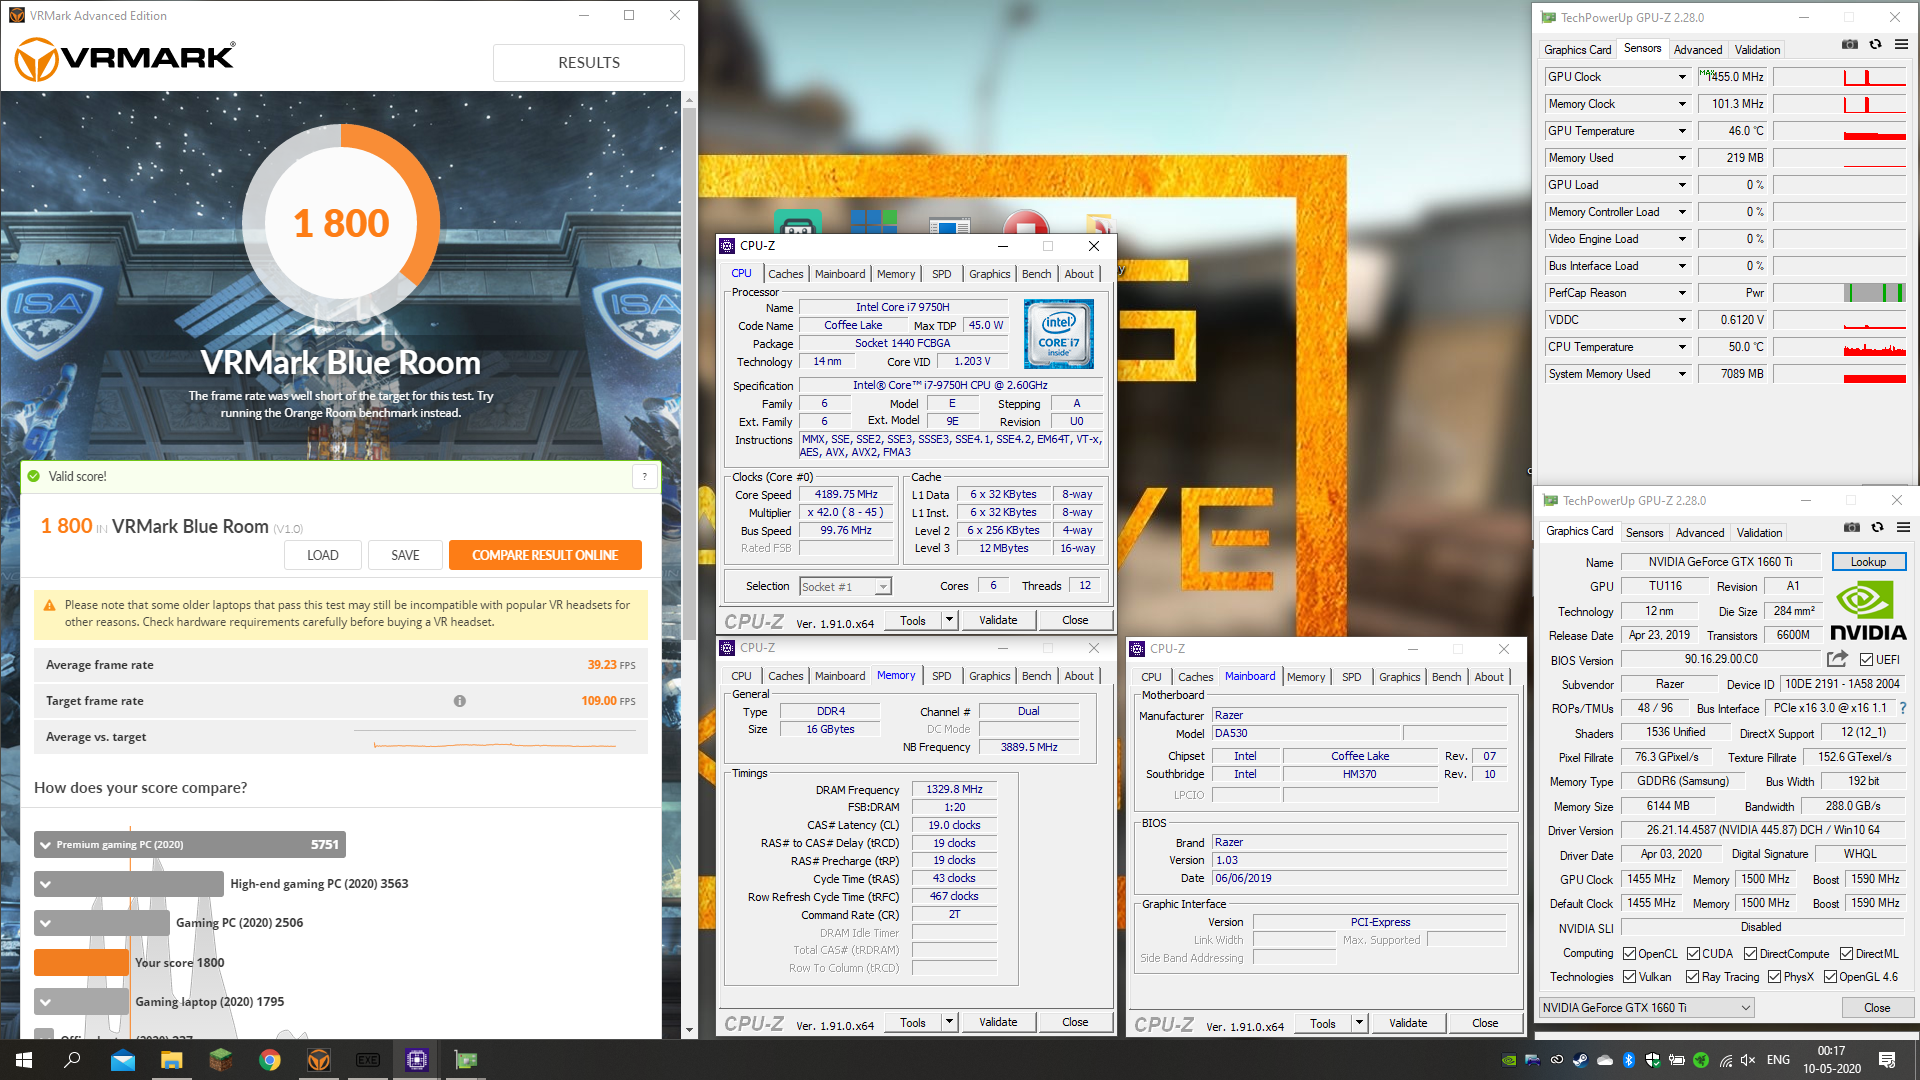
Task: Open hamburger menu in bottom GPU-Z window
Action: coord(1903,528)
